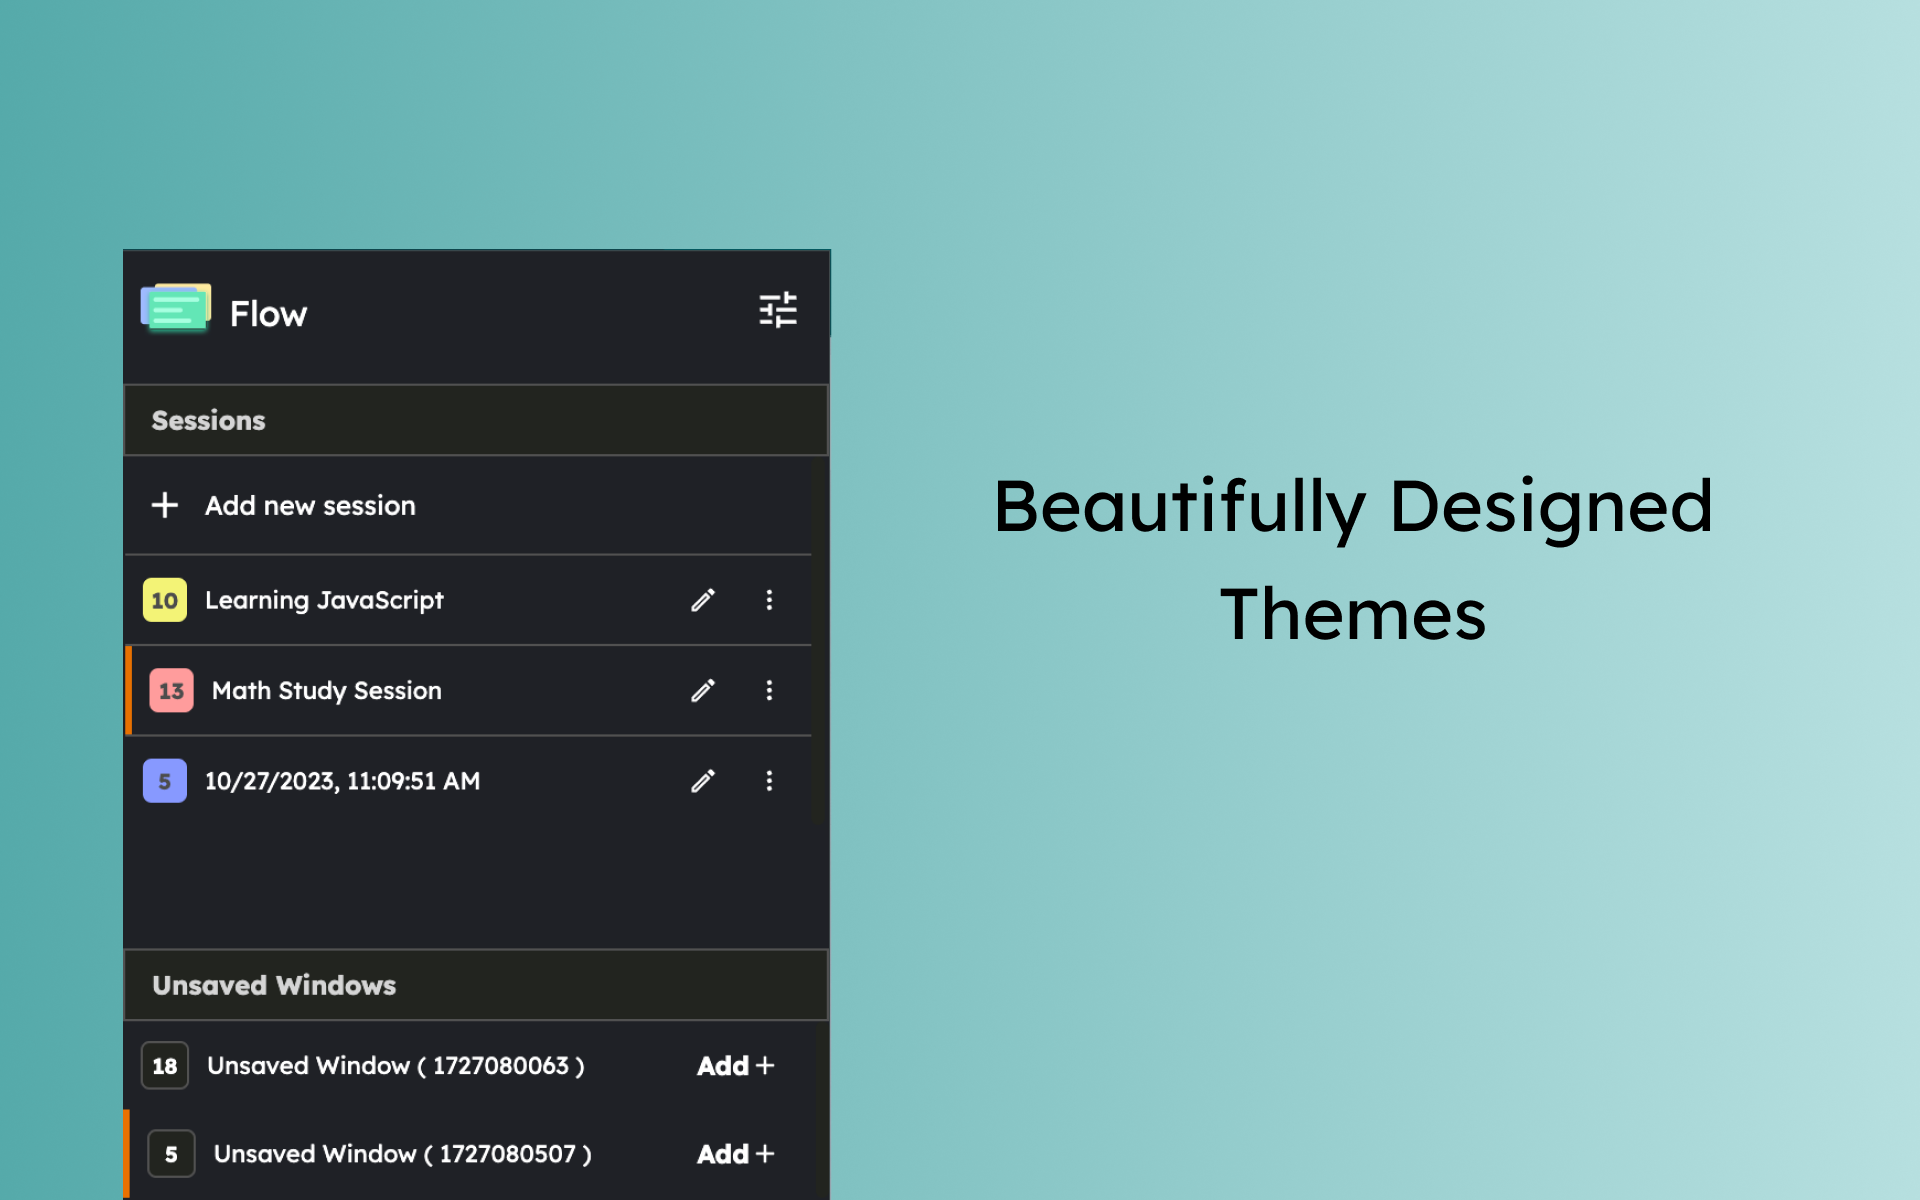Open Math Study Session three-dot menu

point(769,691)
